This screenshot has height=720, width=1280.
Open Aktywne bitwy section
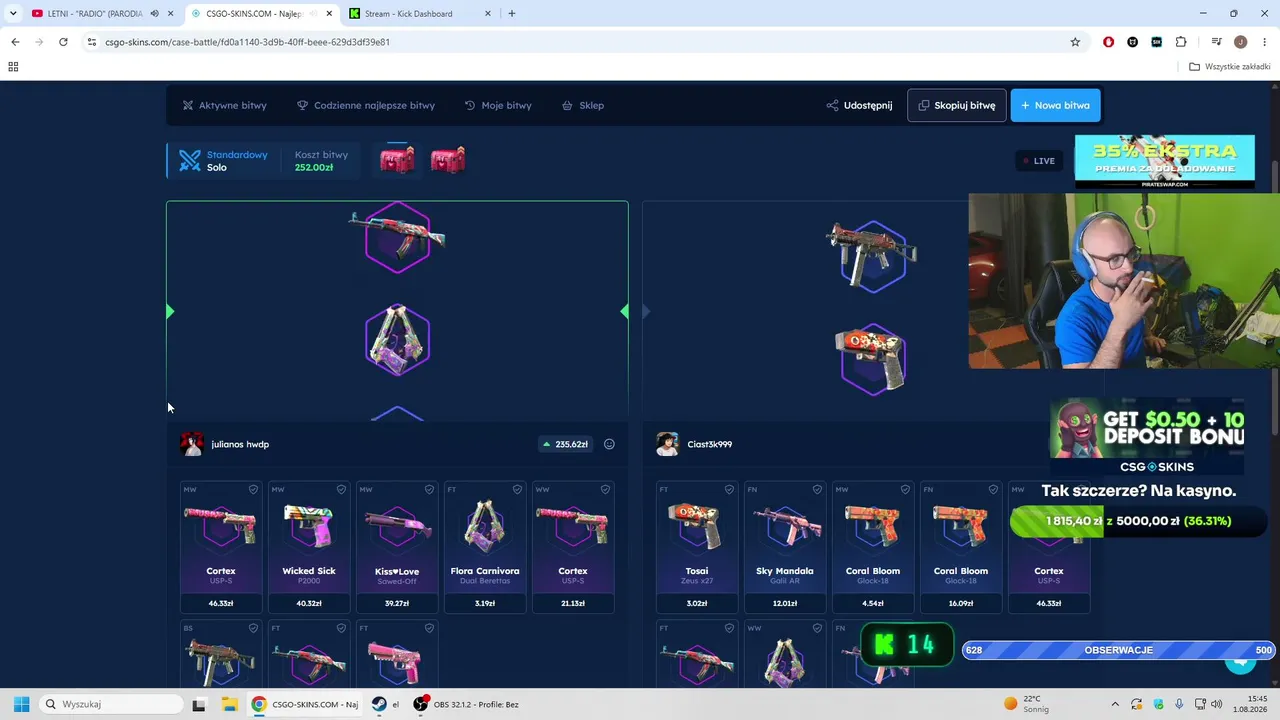click(225, 105)
